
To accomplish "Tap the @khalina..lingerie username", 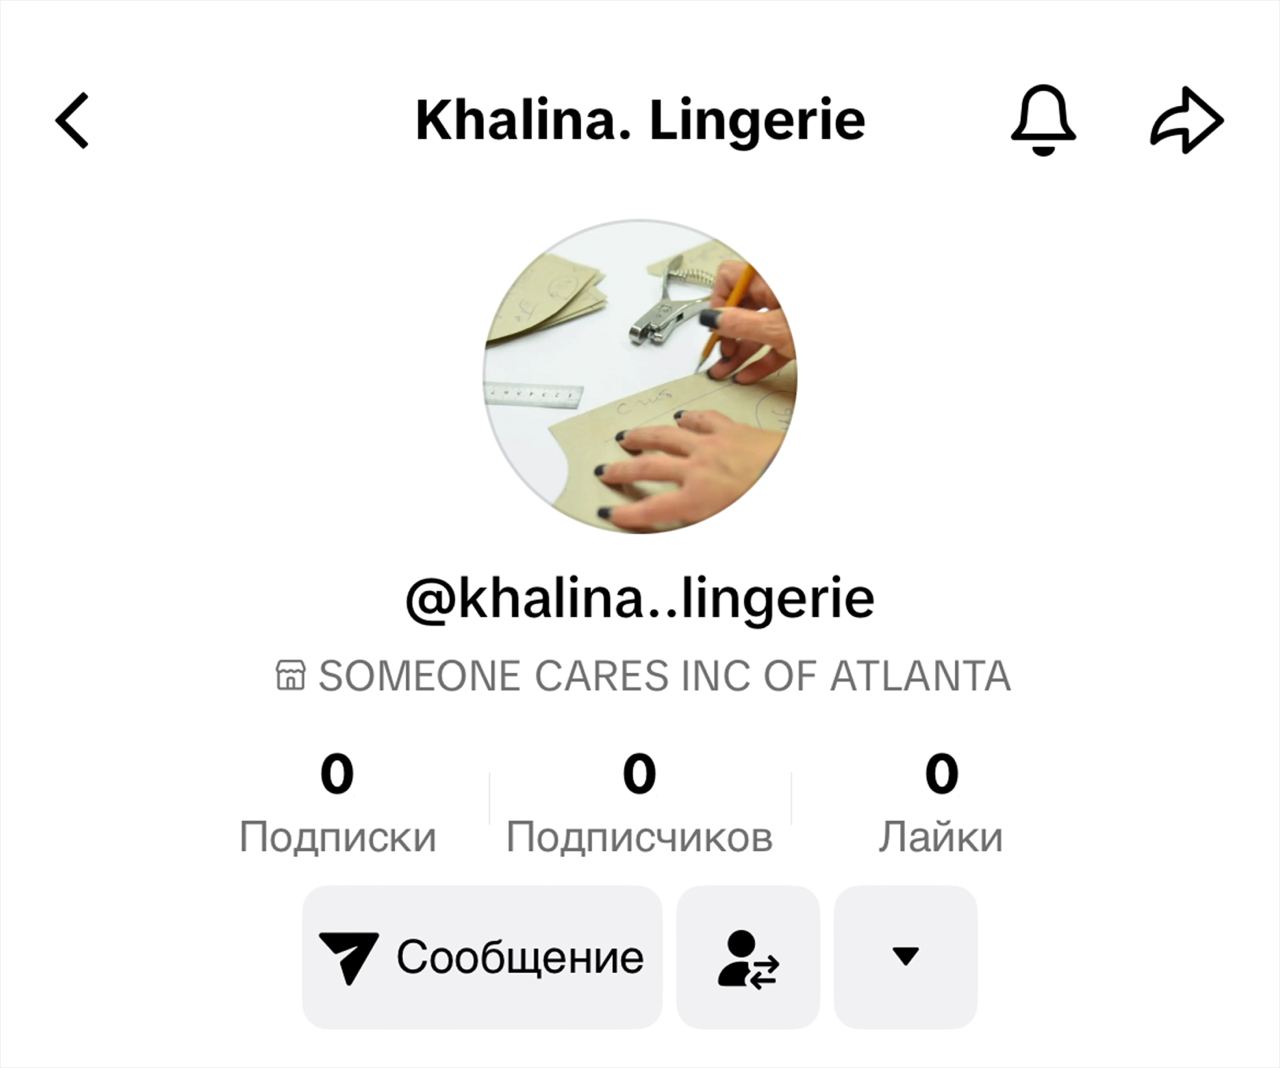I will (640, 599).
